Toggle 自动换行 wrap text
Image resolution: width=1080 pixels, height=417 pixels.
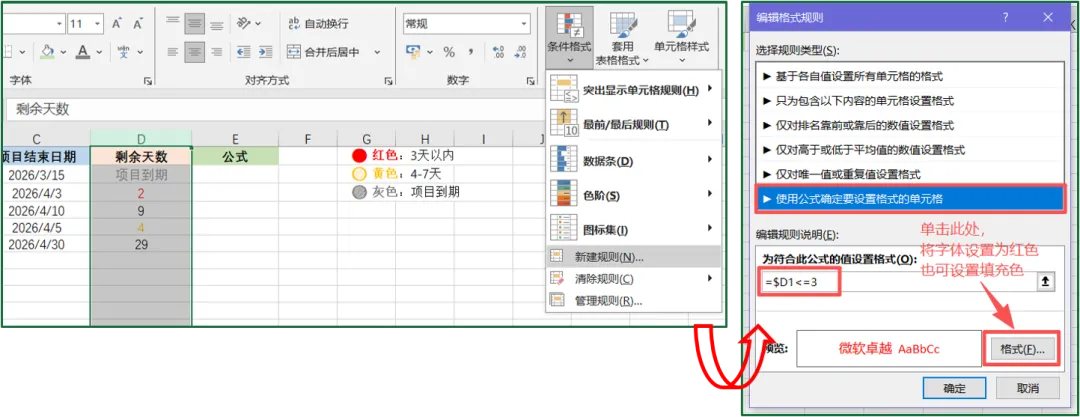tap(318, 23)
